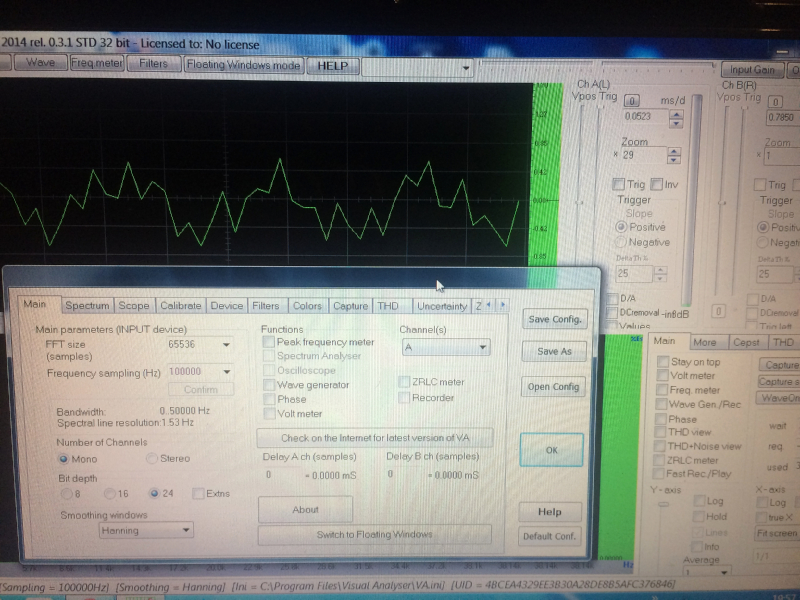Enable the Recorder checkbox
Screen dimensions: 800x600
tap(404, 397)
